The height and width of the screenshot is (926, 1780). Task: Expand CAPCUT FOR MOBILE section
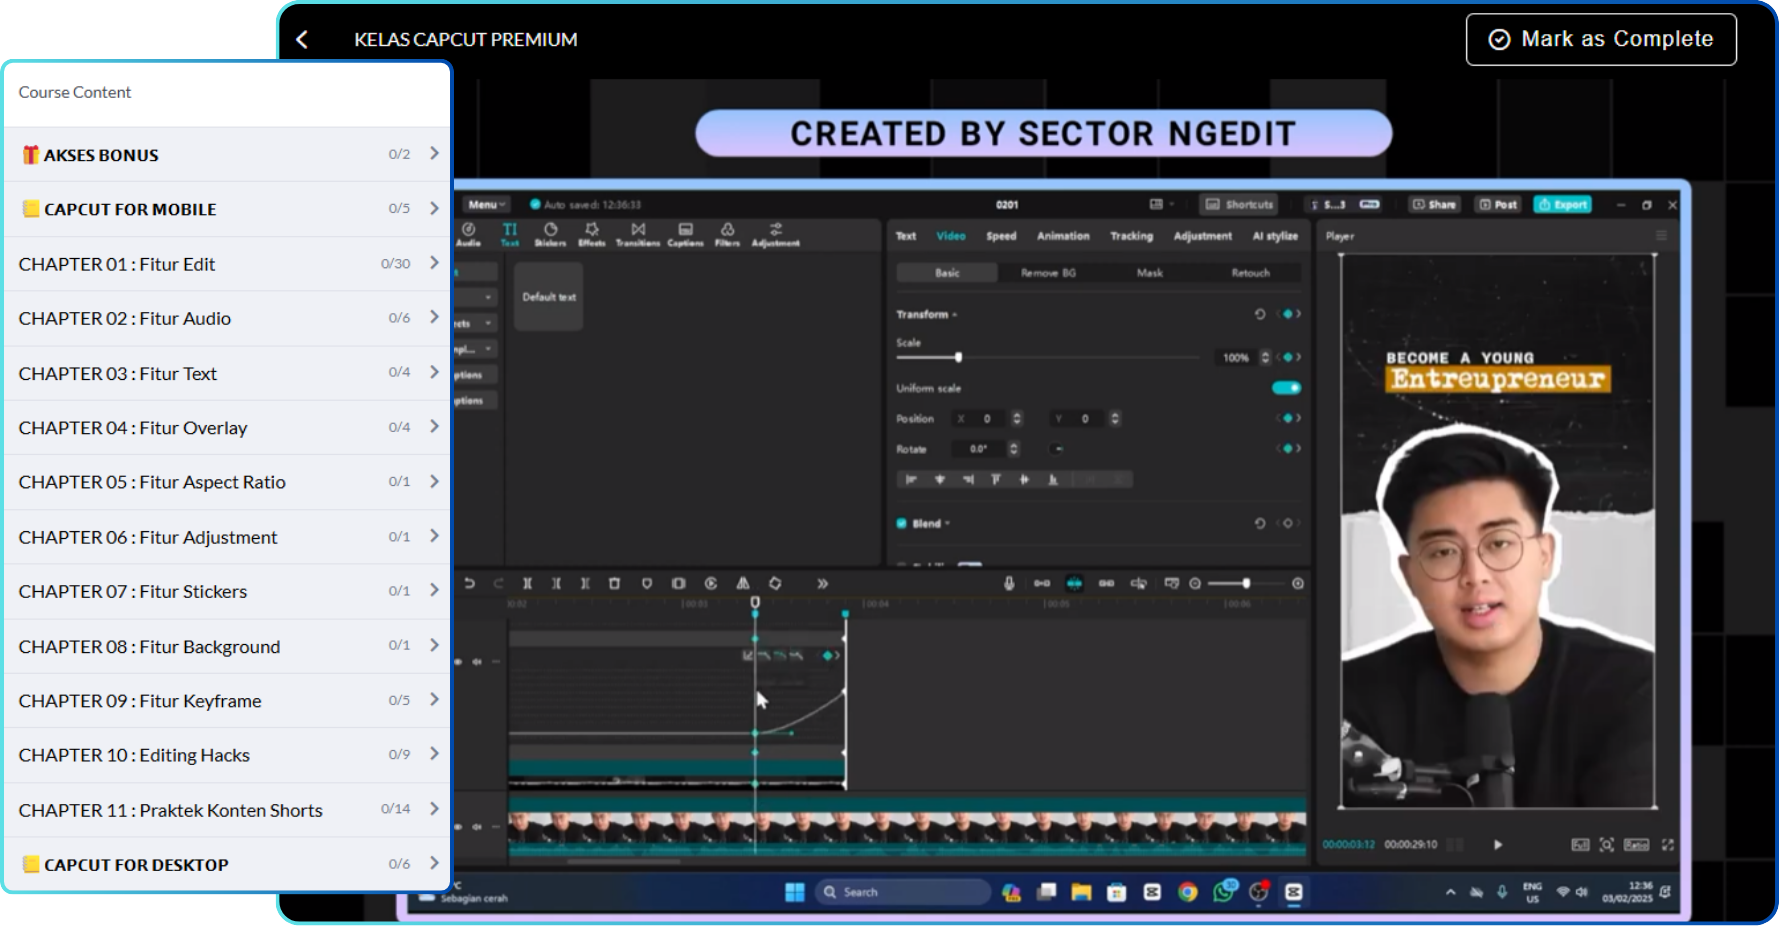226,209
